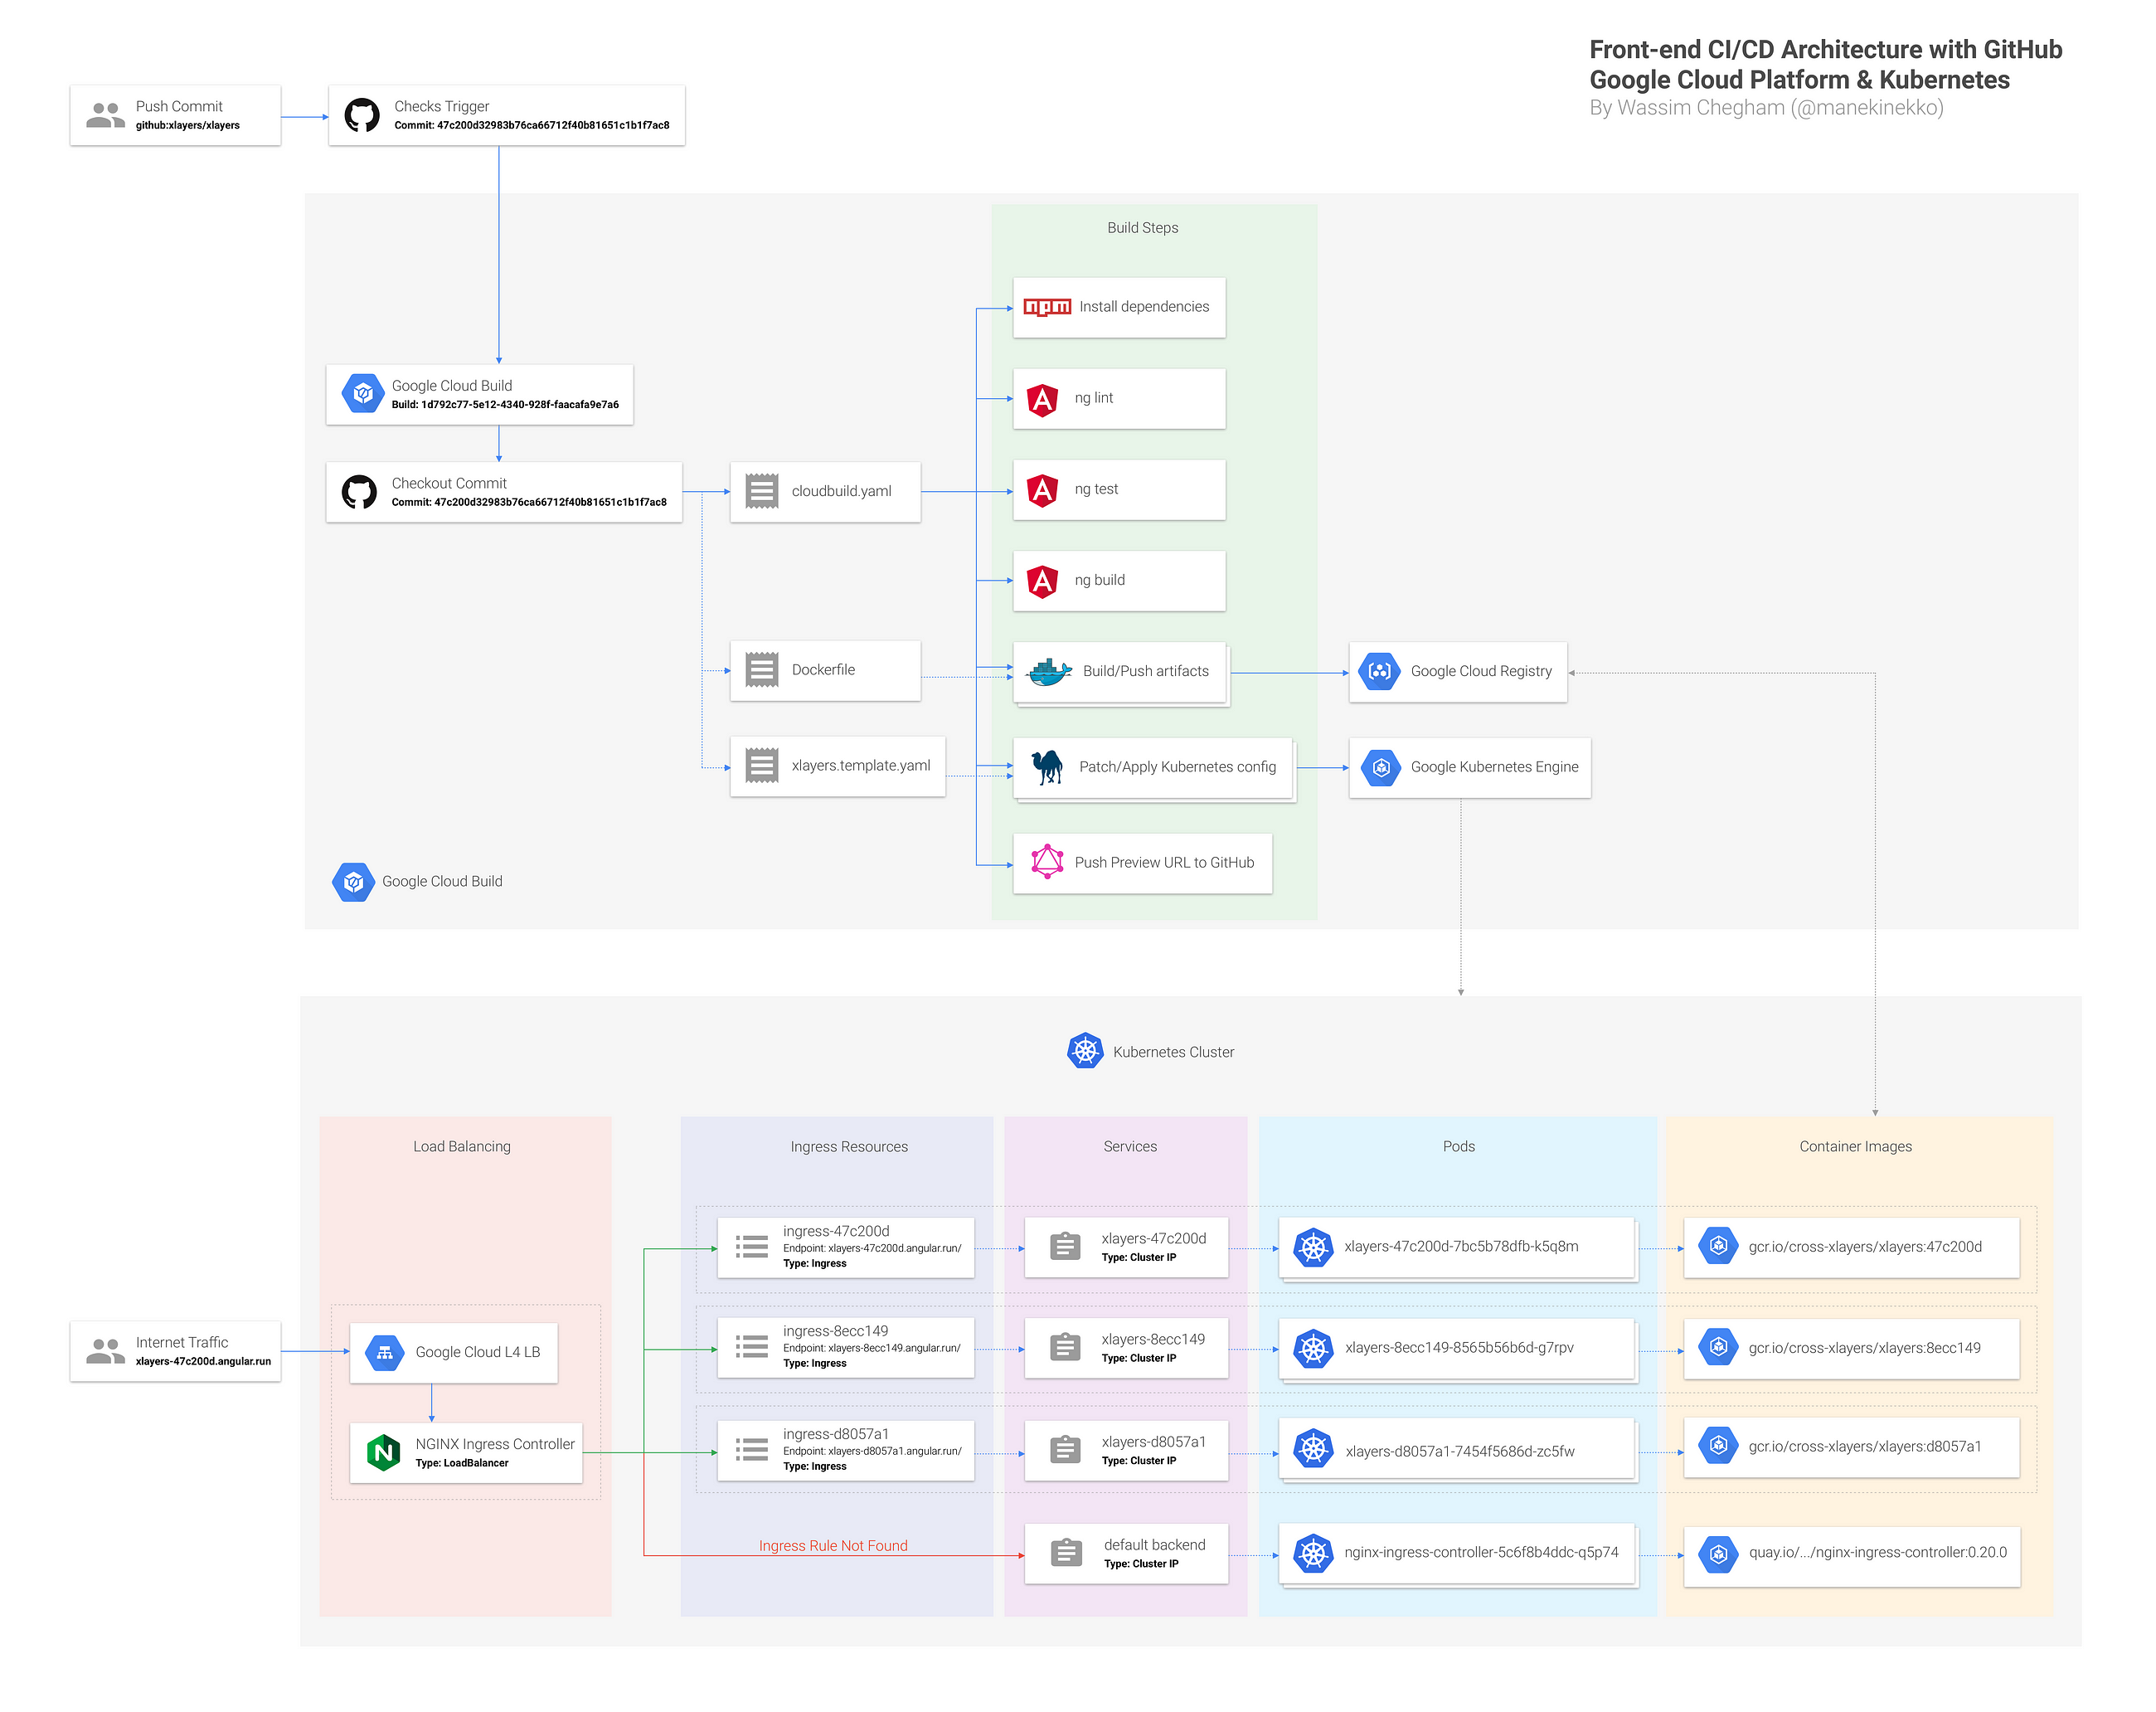Select the Push Commit card
The height and width of the screenshot is (1712, 2156).
[175, 115]
